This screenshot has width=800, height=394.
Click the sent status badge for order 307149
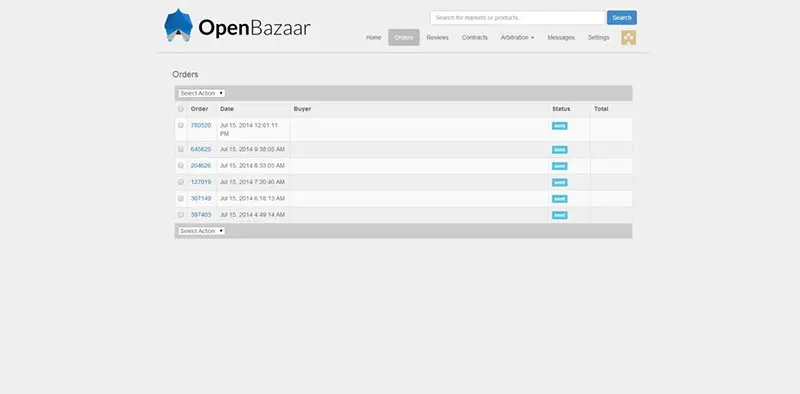pos(560,199)
